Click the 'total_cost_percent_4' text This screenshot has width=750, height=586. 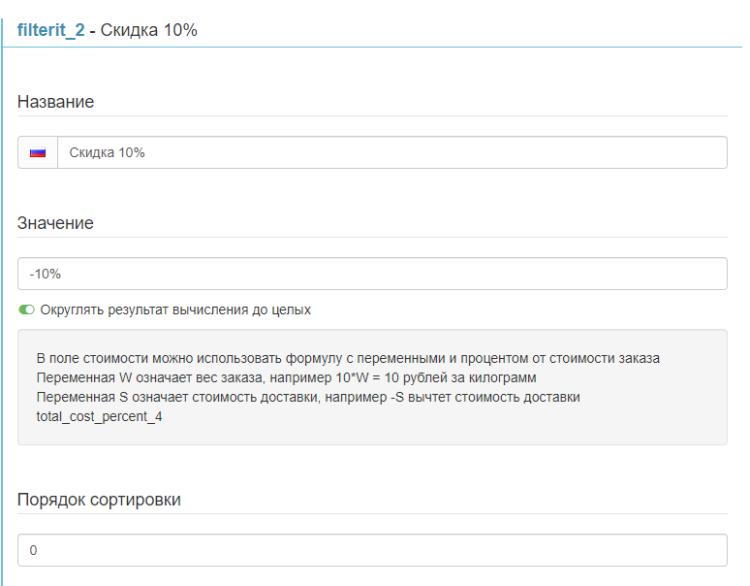tap(99, 417)
